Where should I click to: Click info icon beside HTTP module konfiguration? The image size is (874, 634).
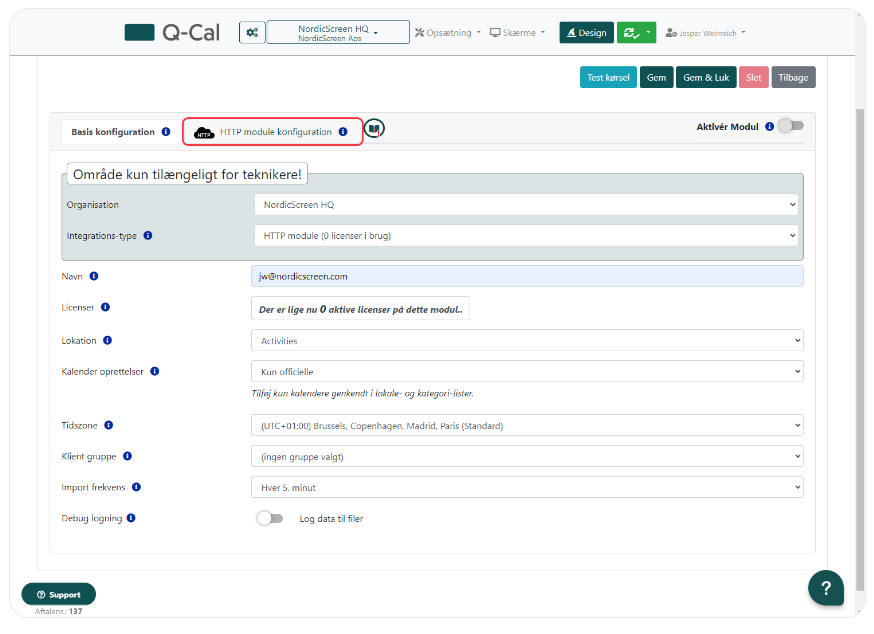[343, 132]
